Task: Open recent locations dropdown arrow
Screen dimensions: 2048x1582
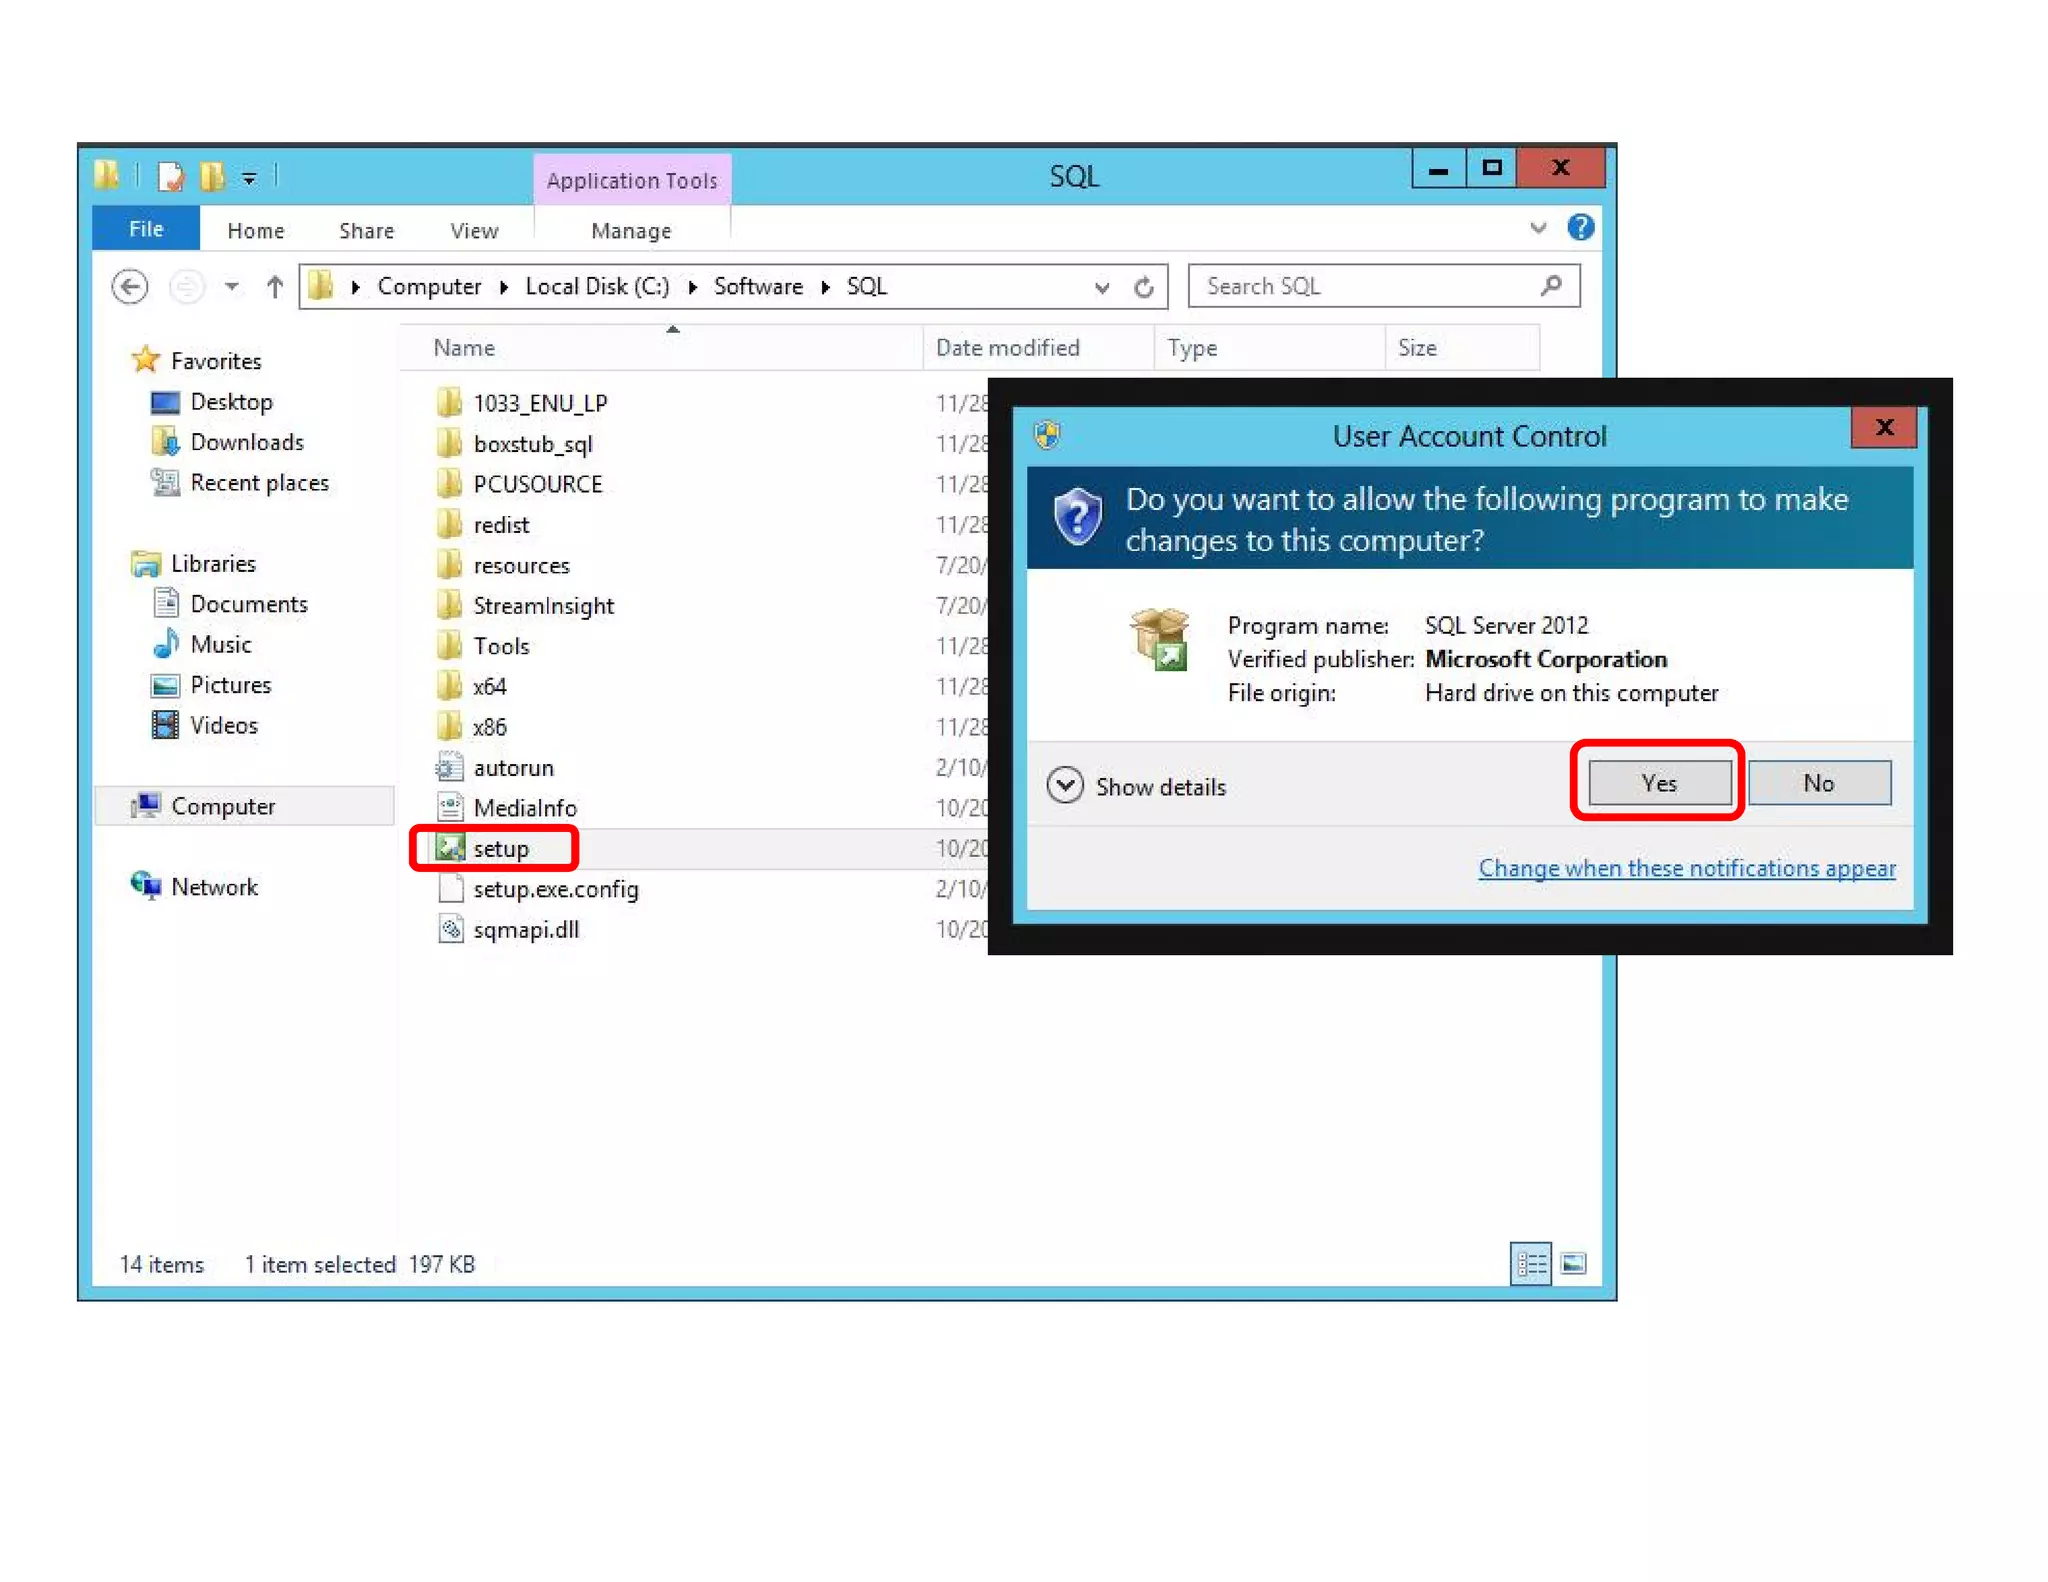Action: (x=231, y=287)
